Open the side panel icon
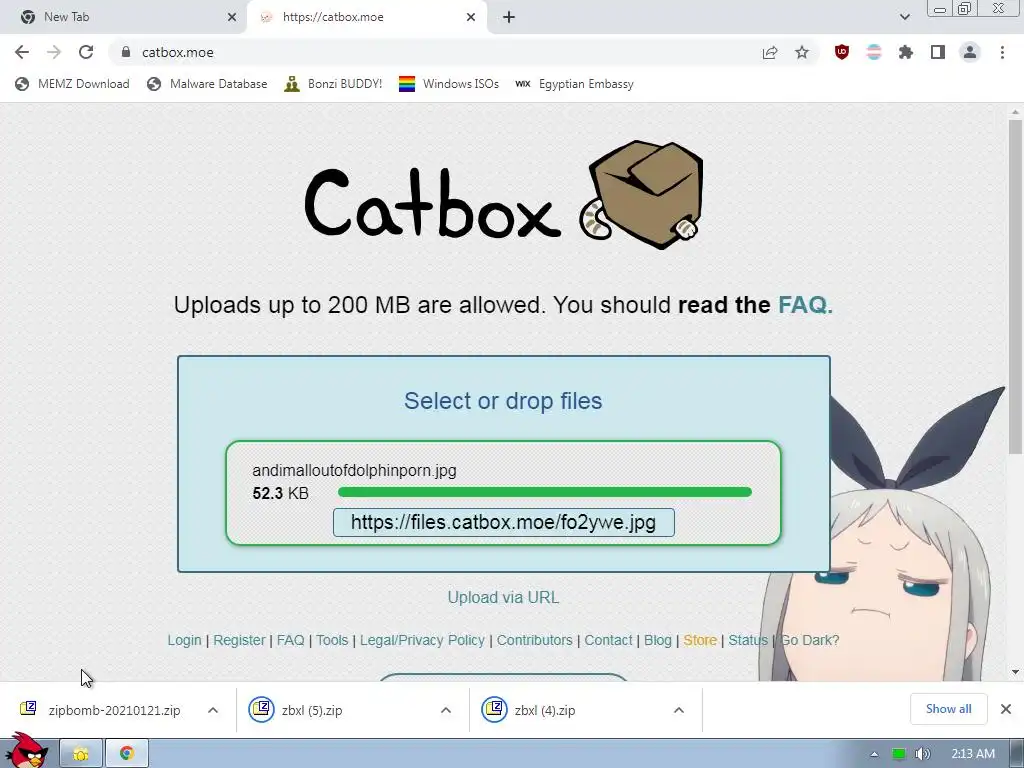 tap(938, 52)
